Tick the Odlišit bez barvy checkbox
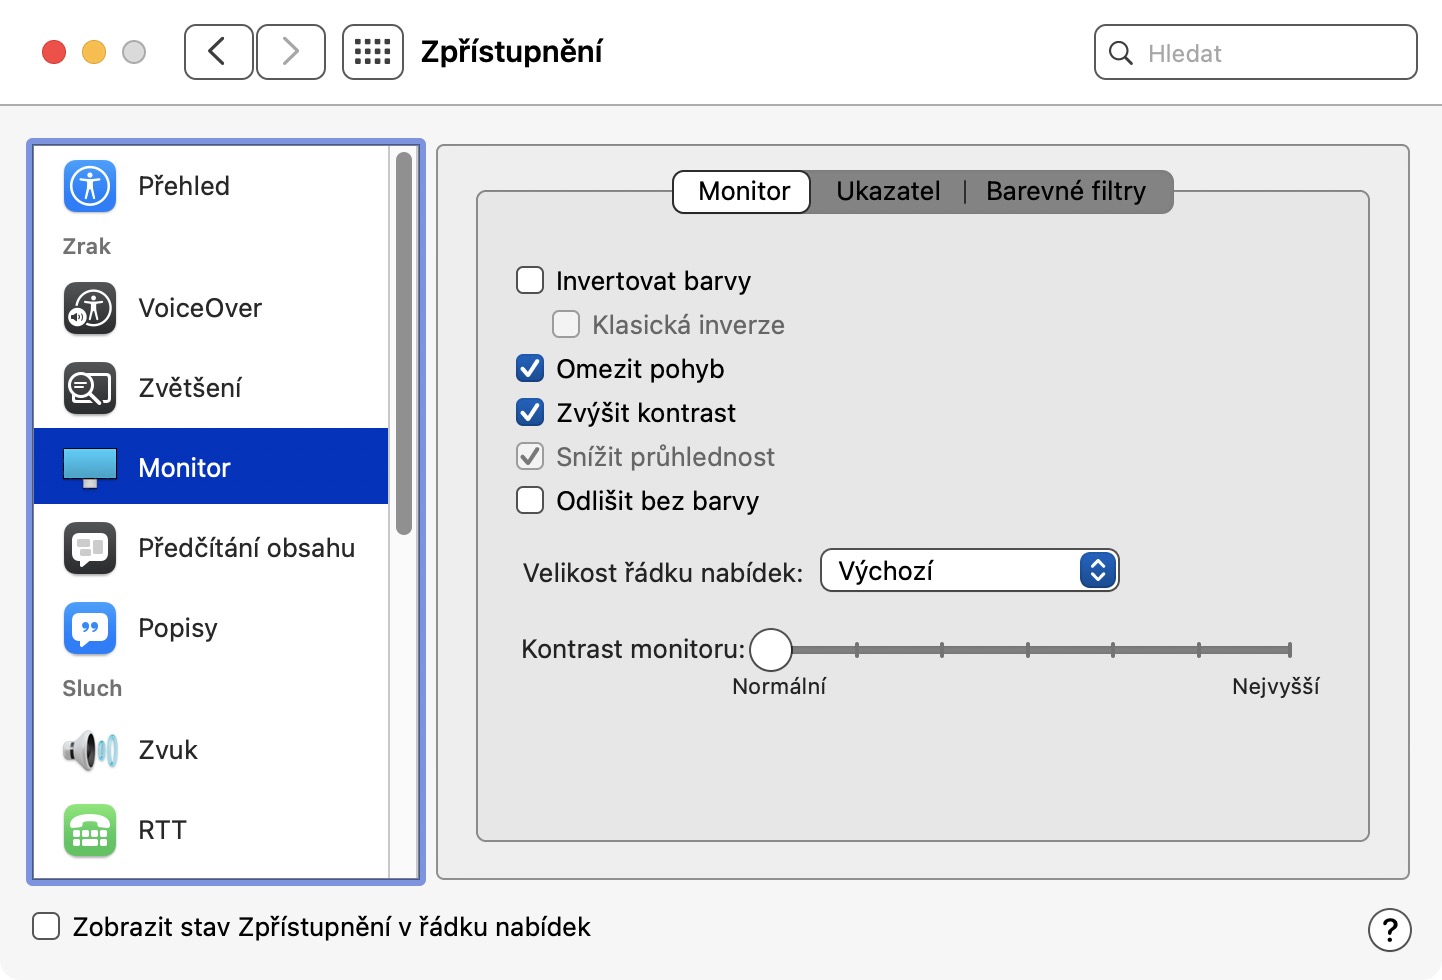The width and height of the screenshot is (1442, 980). pyautogui.click(x=530, y=501)
